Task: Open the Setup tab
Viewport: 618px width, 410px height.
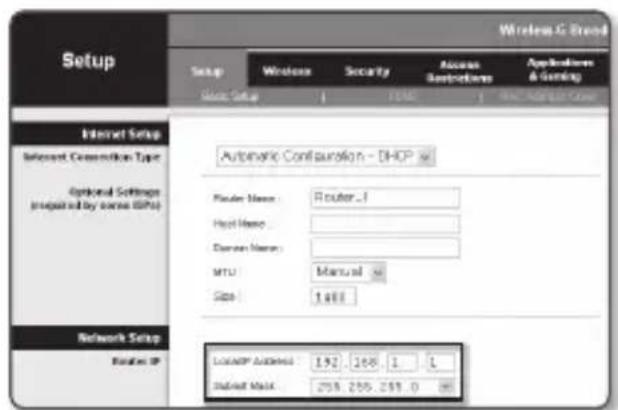Action: pos(207,72)
